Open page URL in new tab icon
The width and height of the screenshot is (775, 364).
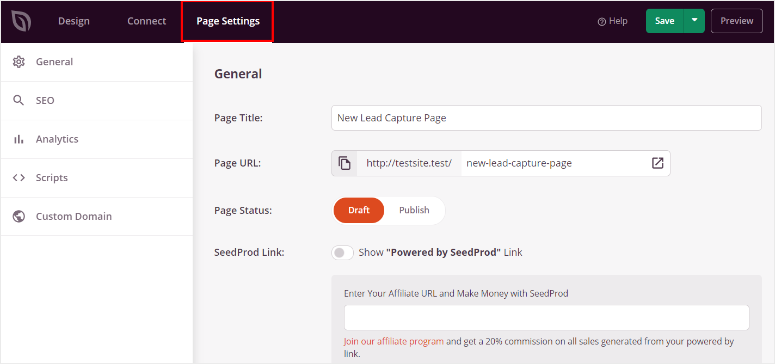657,163
